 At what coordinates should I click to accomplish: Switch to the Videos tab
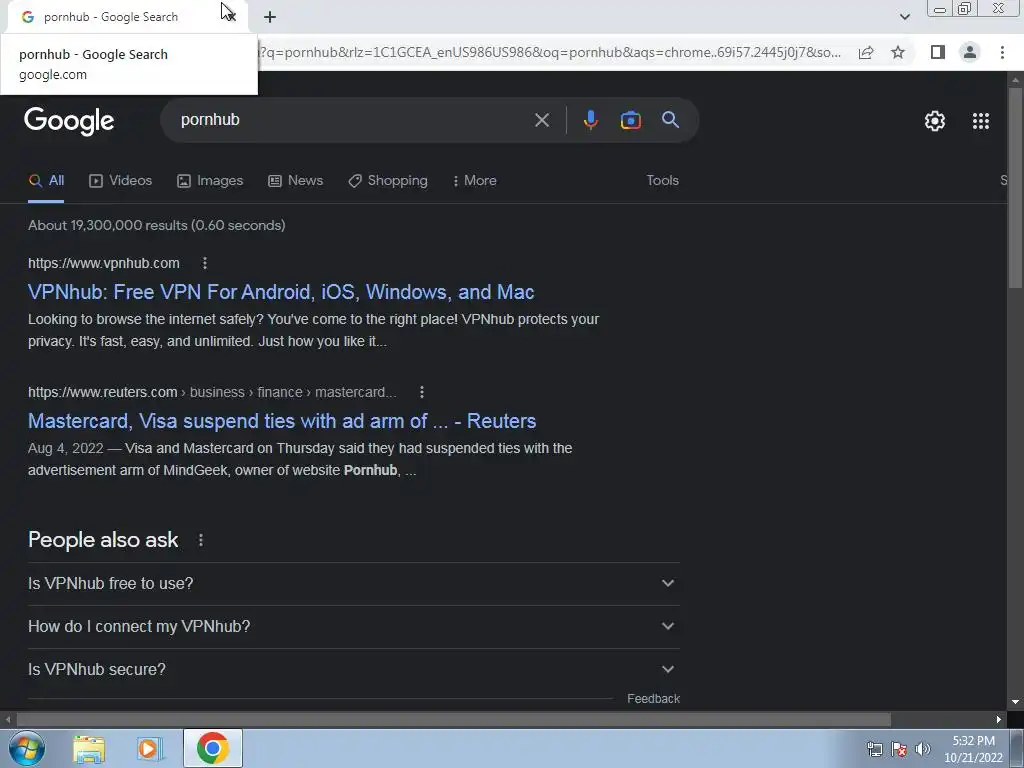(x=121, y=181)
